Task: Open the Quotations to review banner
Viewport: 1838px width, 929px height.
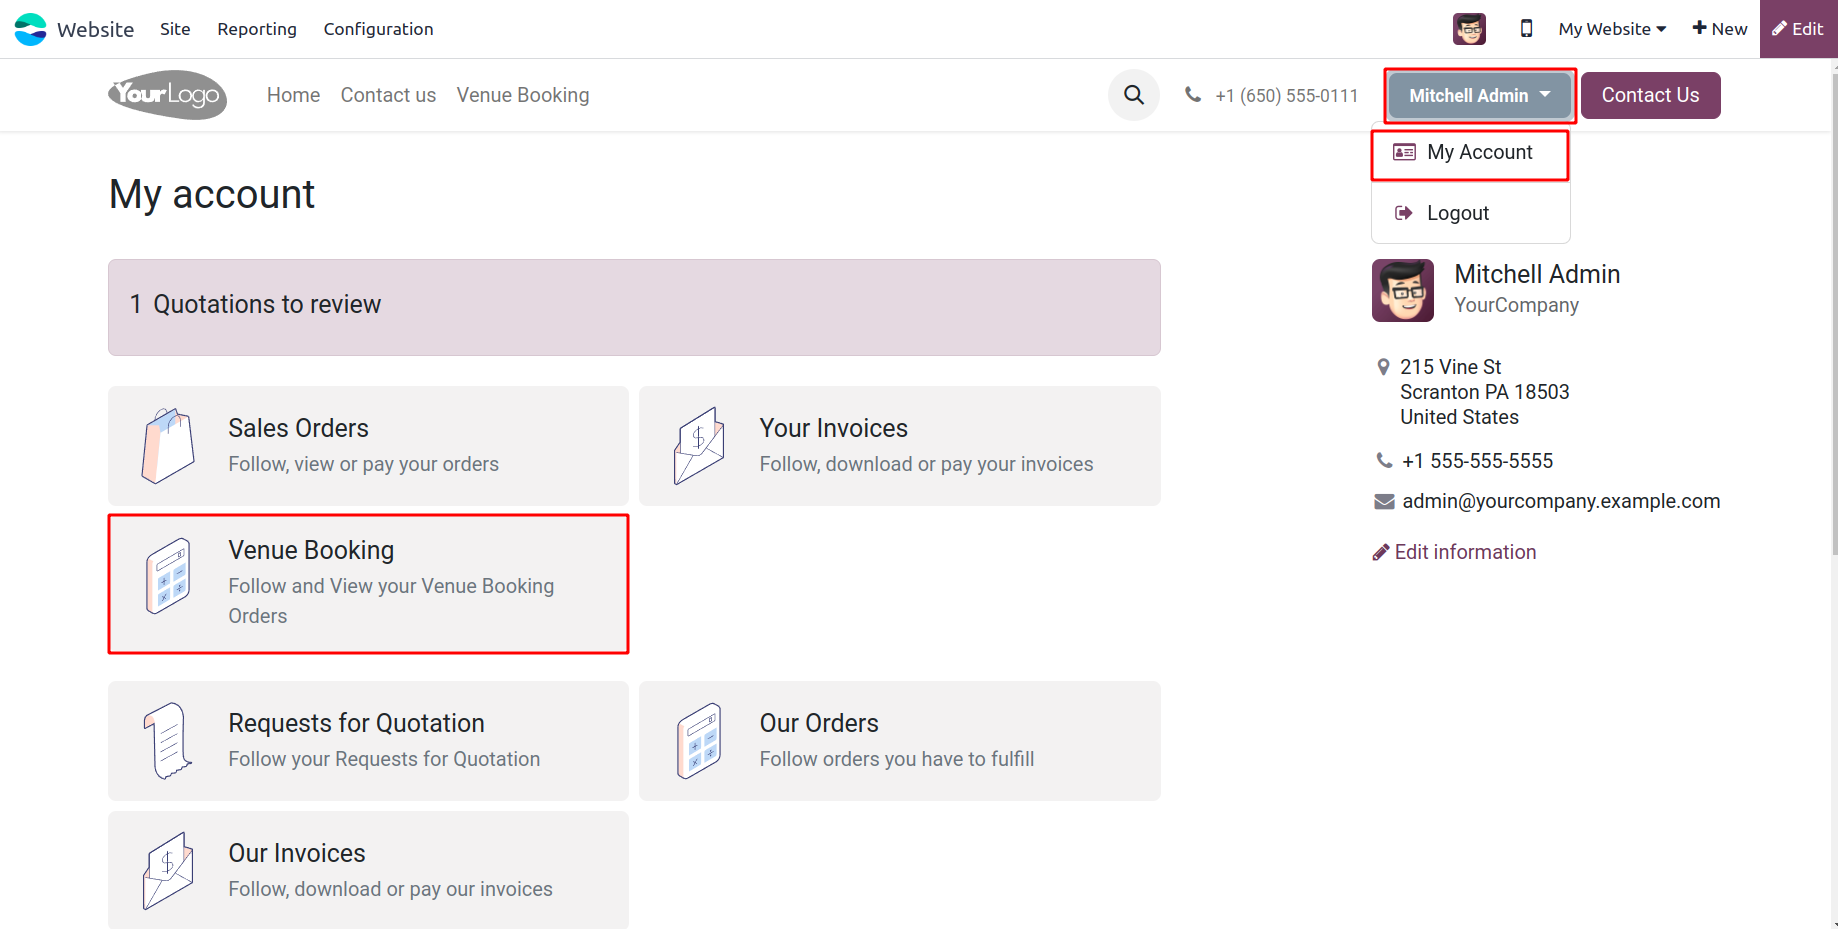Action: [634, 306]
